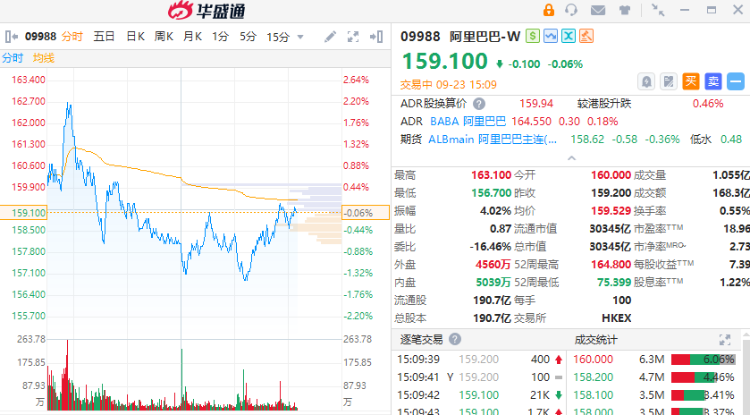Click the 最低 value 156.700
This screenshot has height=415, width=750.
click(491, 193)
